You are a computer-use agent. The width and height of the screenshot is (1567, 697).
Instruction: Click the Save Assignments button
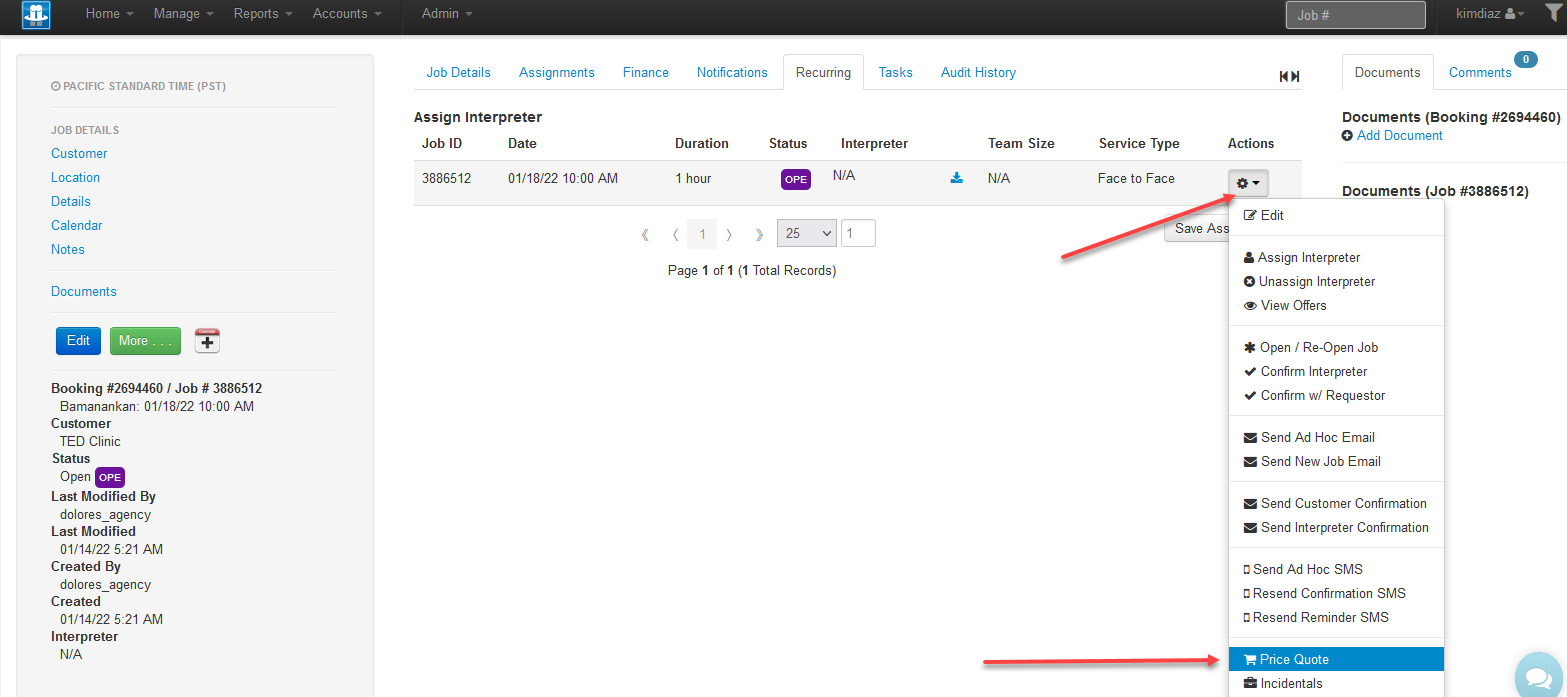click(x=1198, y=229)
